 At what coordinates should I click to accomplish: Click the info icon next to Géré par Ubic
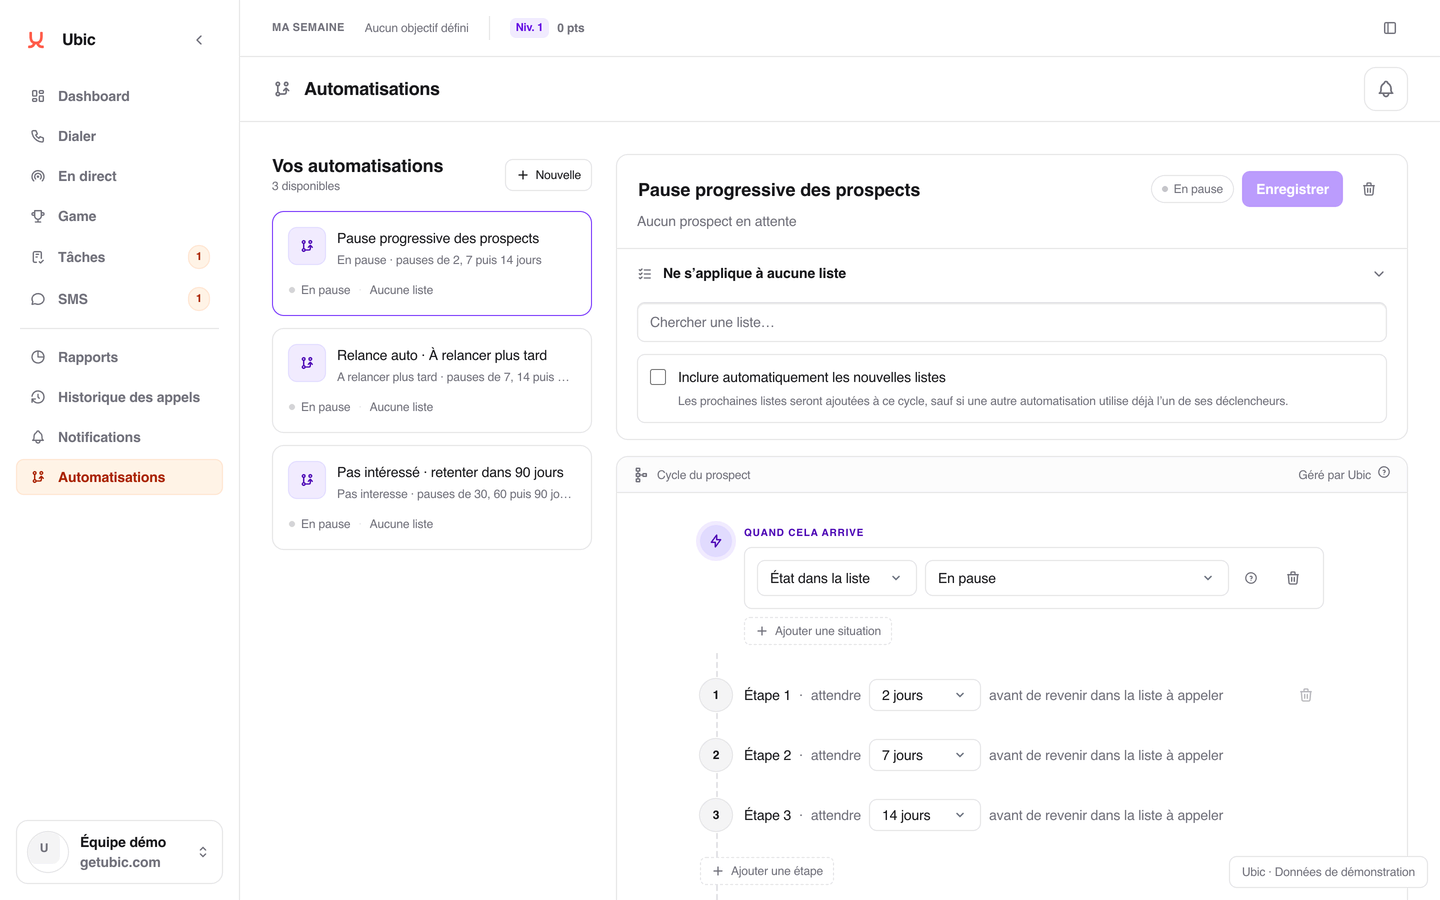pyautogui.click(x=1384, y=473)
